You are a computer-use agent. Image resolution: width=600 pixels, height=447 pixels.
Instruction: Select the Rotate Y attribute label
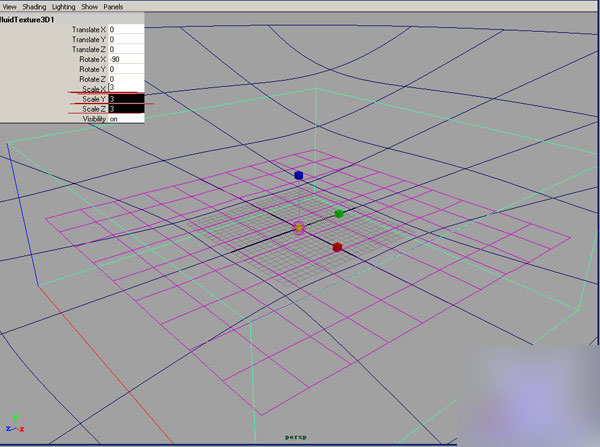pos(92,69)
